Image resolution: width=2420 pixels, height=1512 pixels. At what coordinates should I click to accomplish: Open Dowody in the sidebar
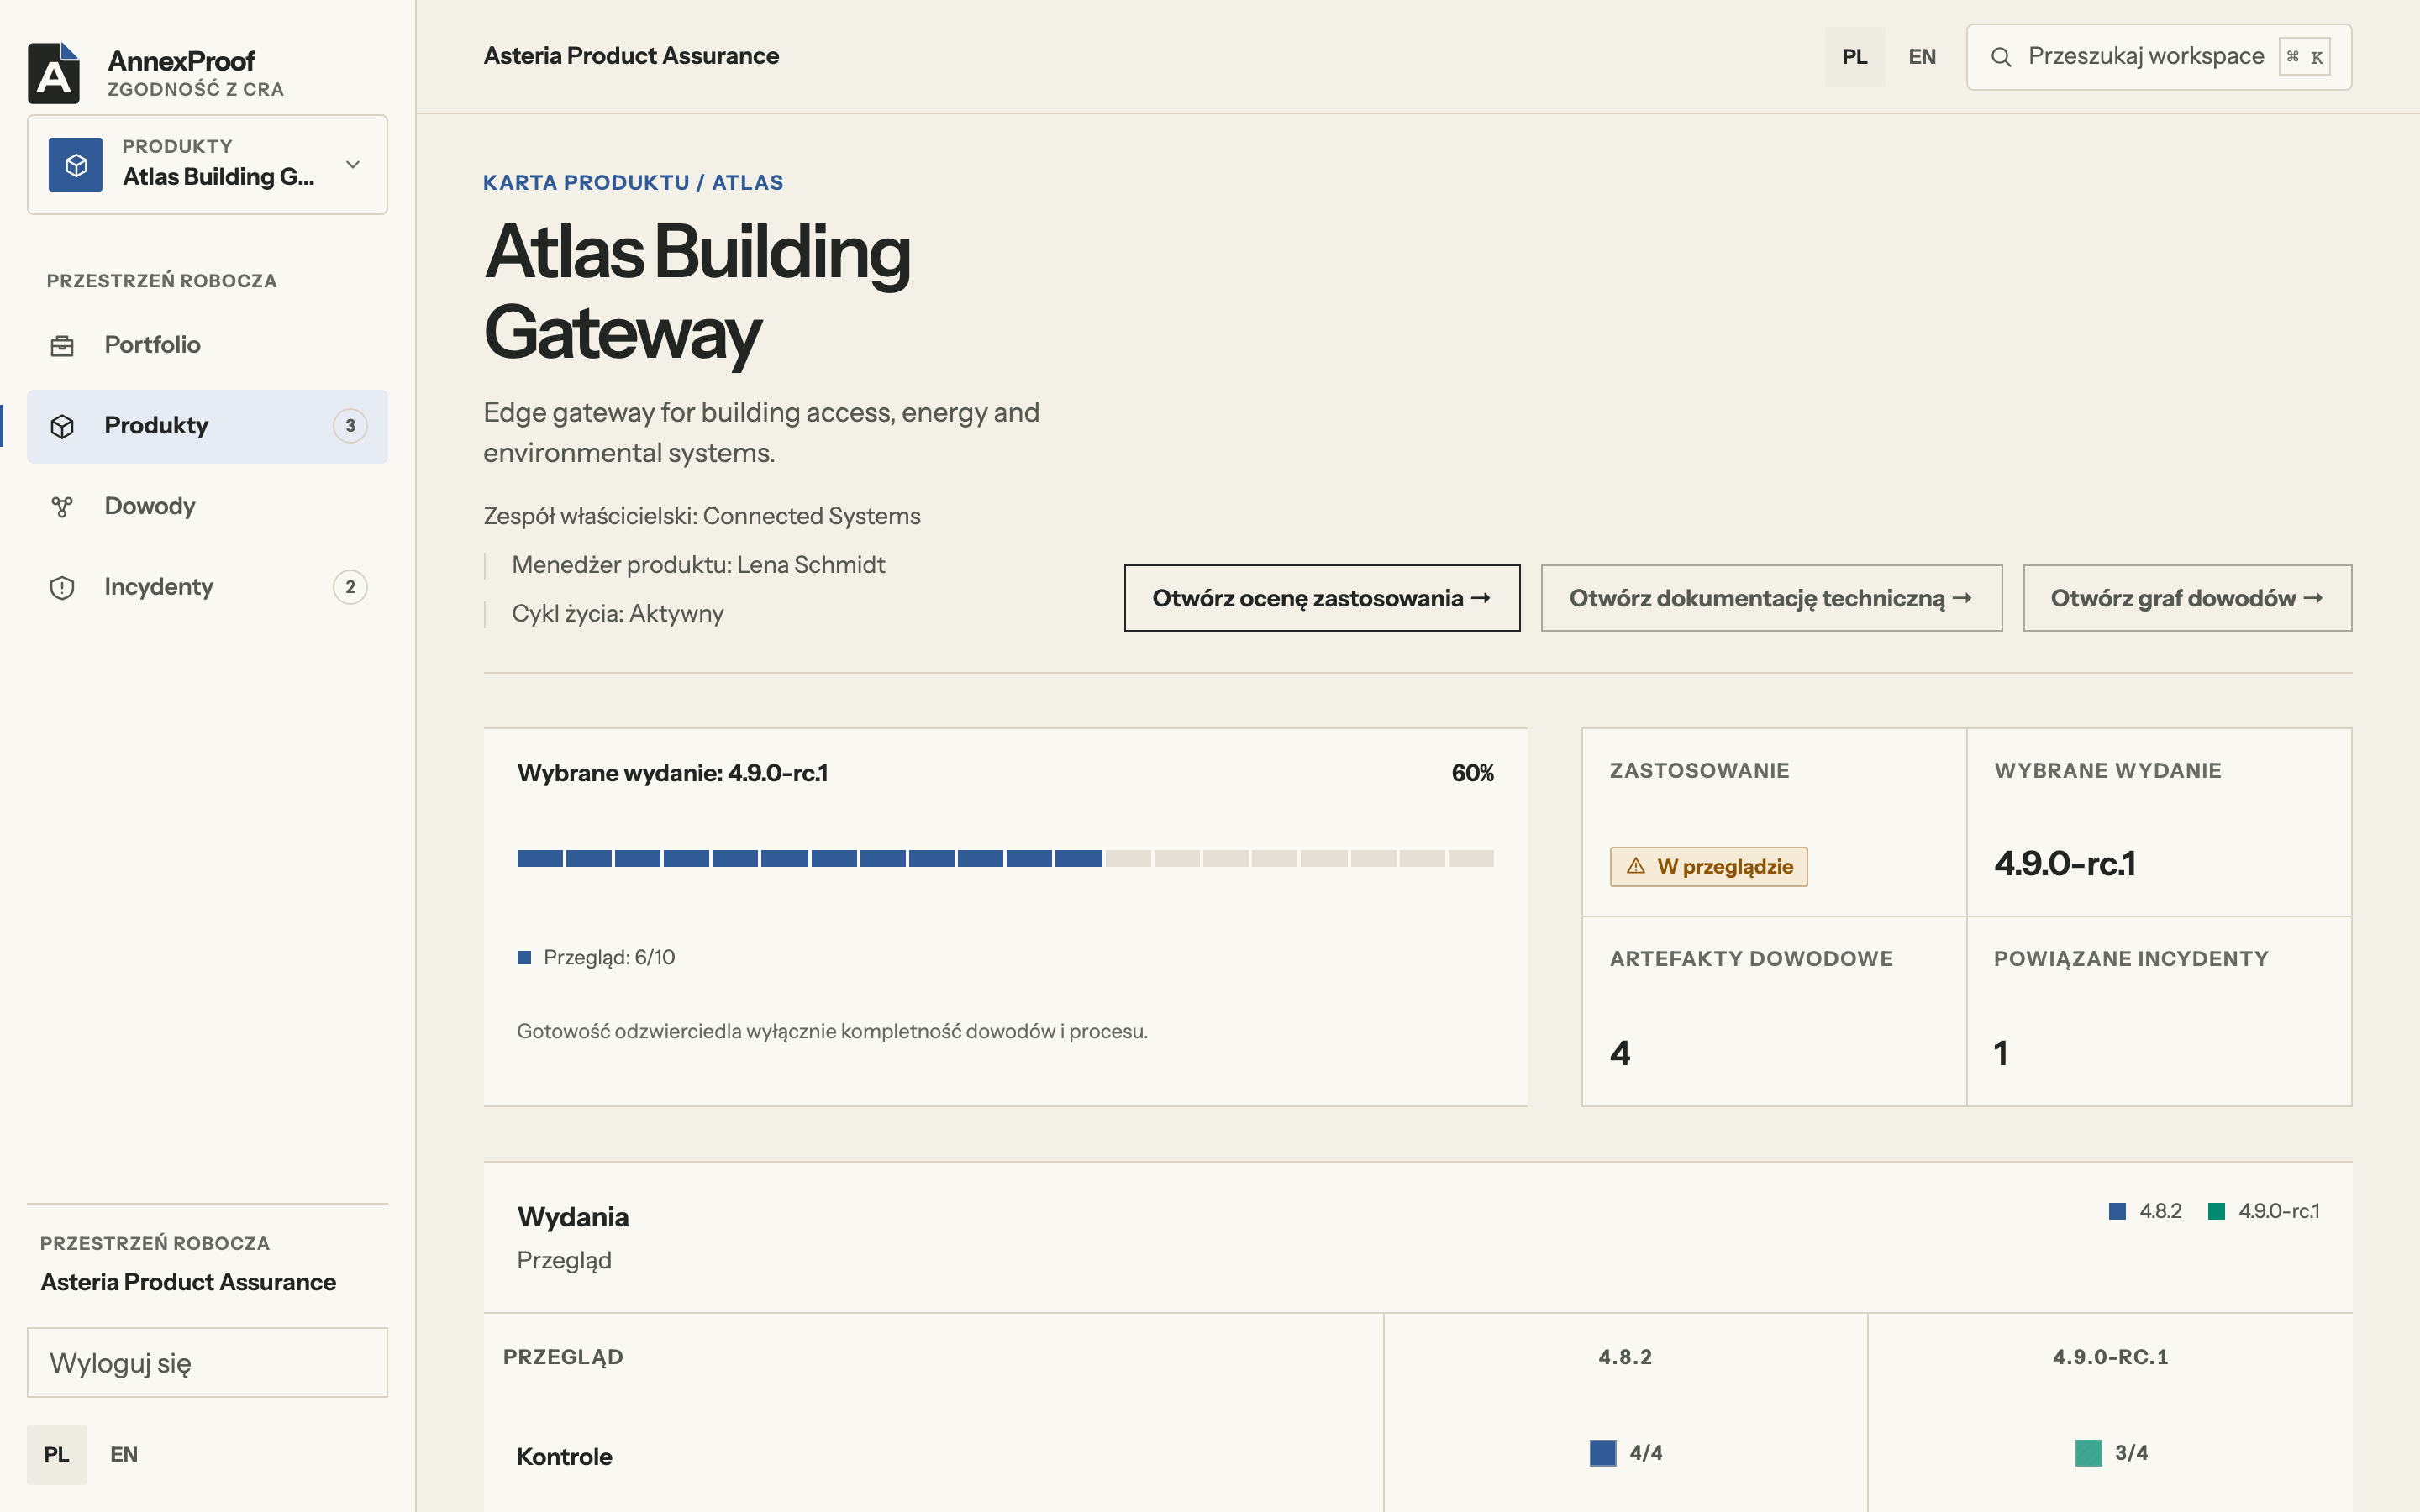(x=207, y=506)
